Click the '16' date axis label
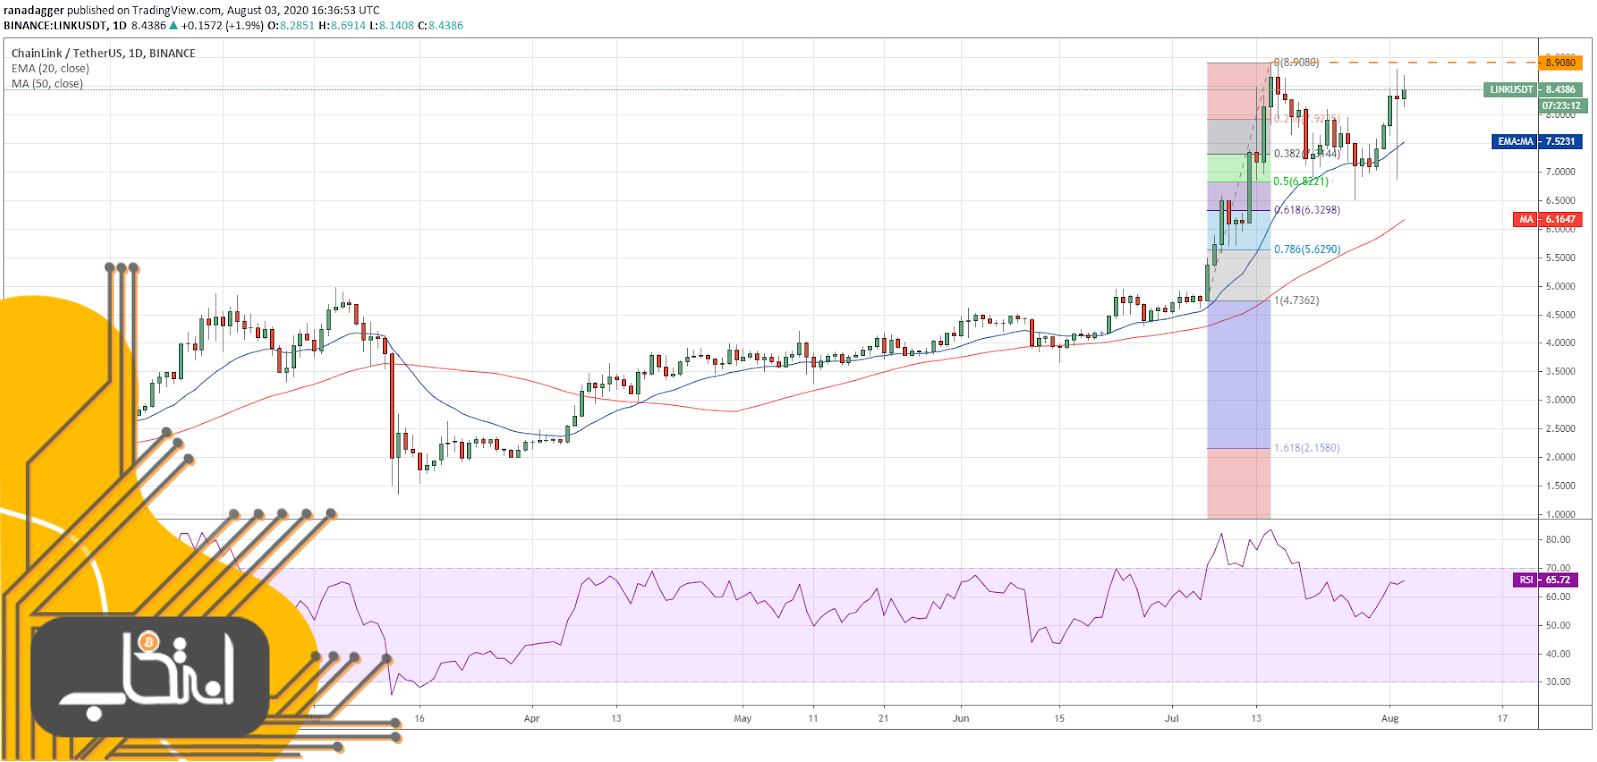Image resolution: width=1597 pixels, height=762 pixels. coord(420,718)
